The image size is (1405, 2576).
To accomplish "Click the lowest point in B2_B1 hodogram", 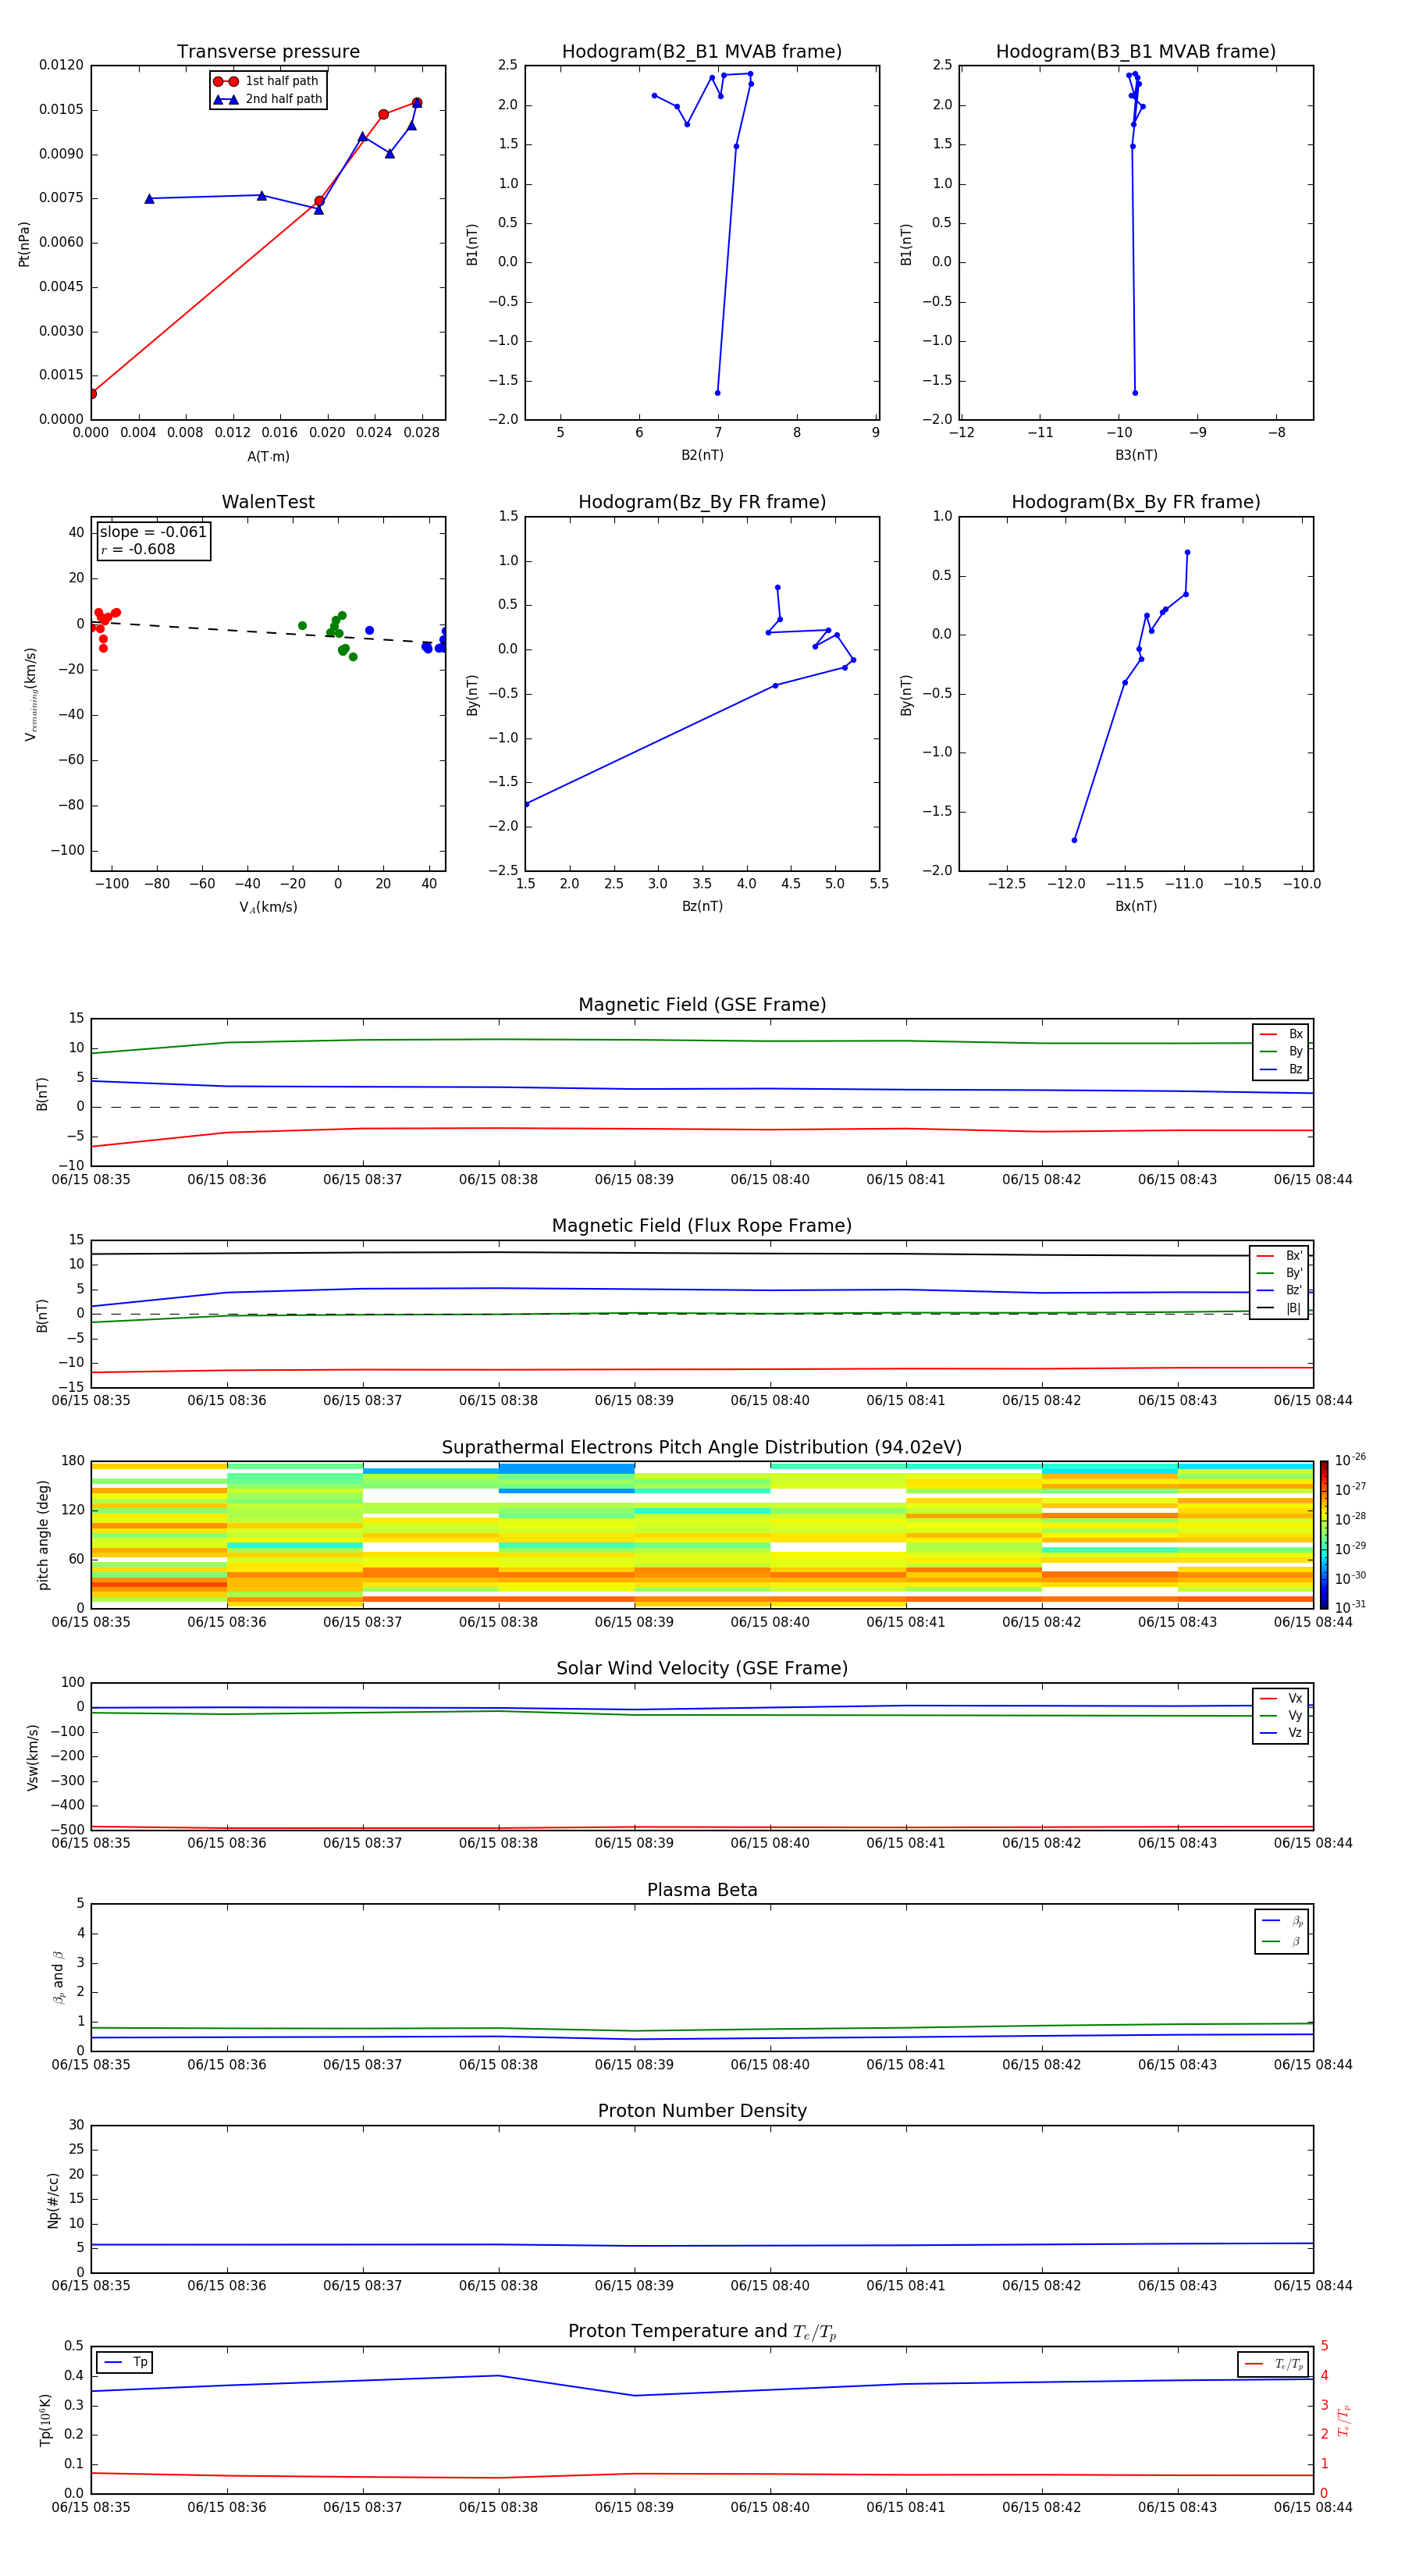I will click(x=717, y=393).
